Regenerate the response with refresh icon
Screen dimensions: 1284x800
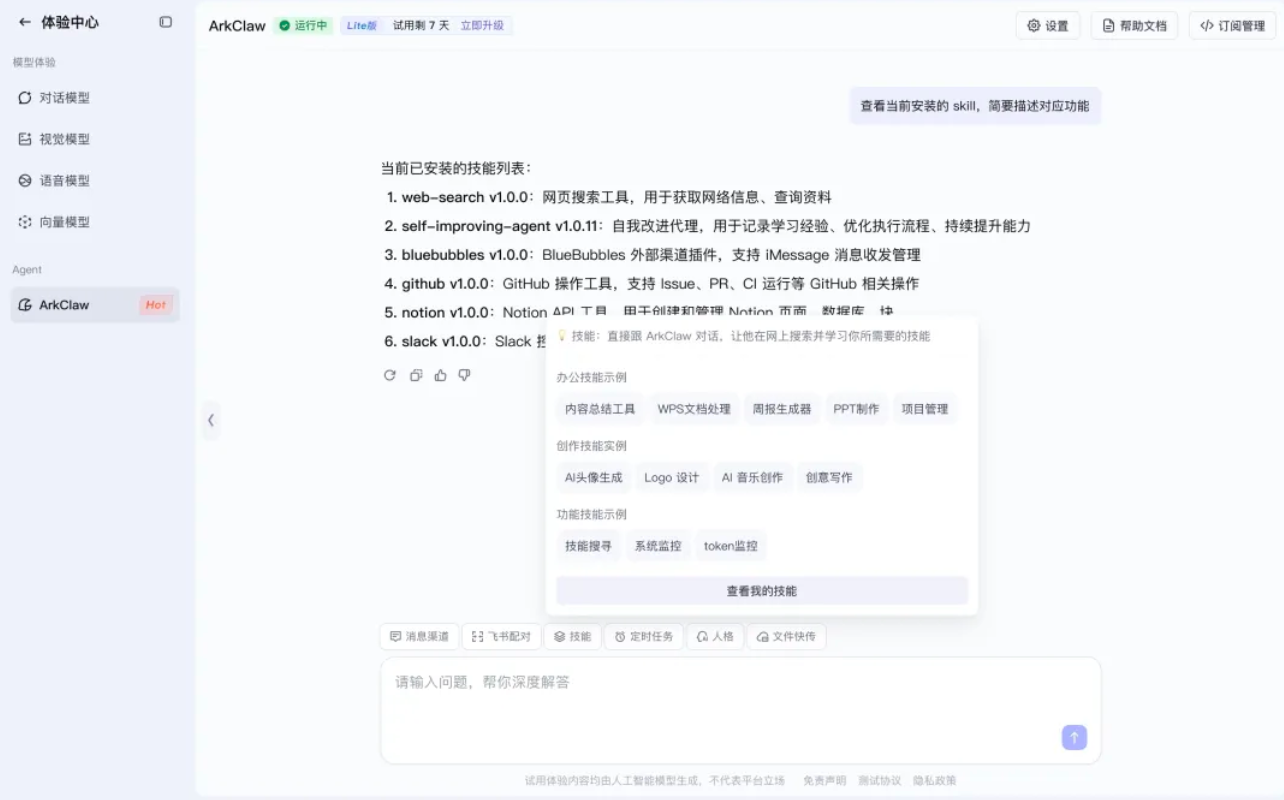coord(390,375)
